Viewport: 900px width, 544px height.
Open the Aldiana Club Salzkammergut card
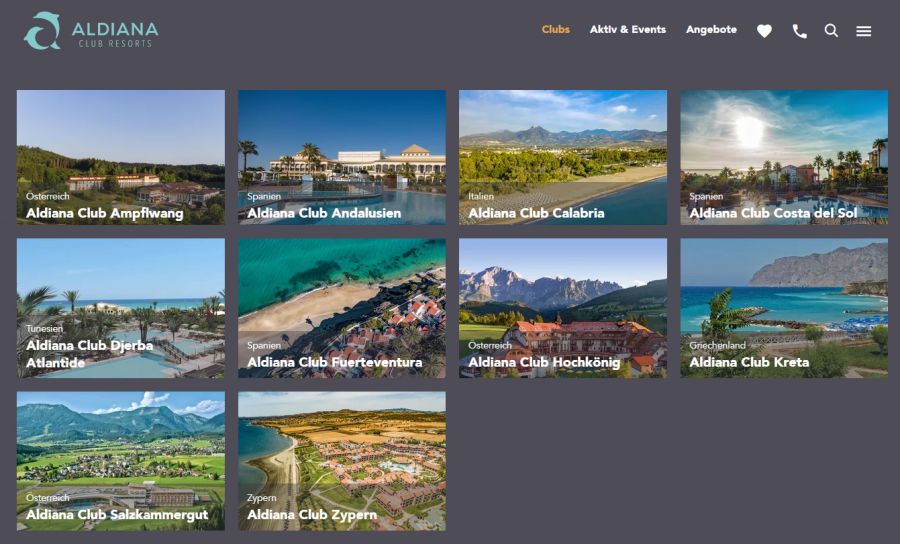121,461
